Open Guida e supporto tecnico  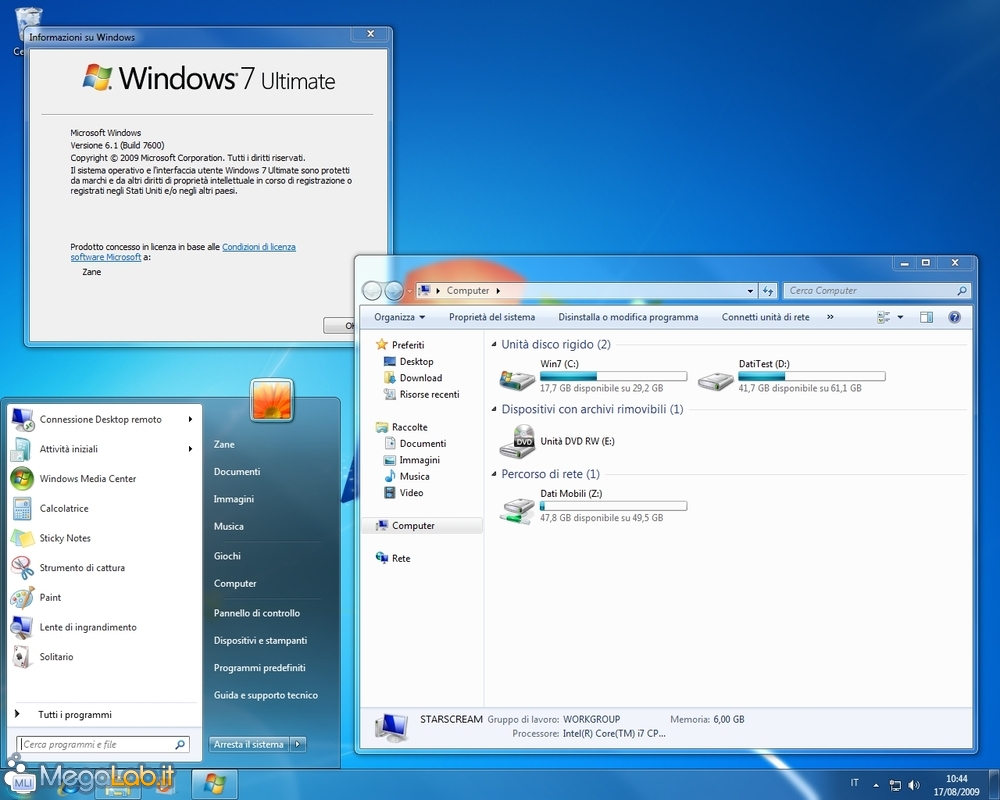tap(265, 695)
